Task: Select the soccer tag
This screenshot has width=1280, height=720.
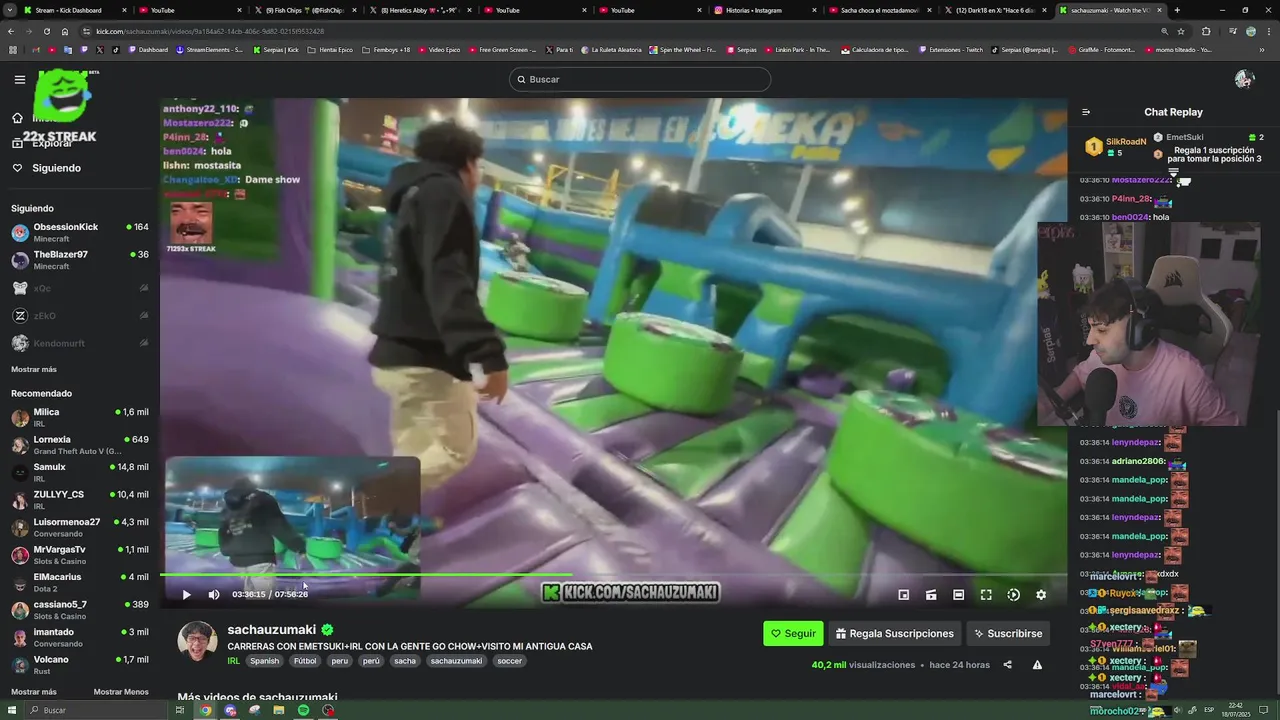Action: (x=509, y=661)
